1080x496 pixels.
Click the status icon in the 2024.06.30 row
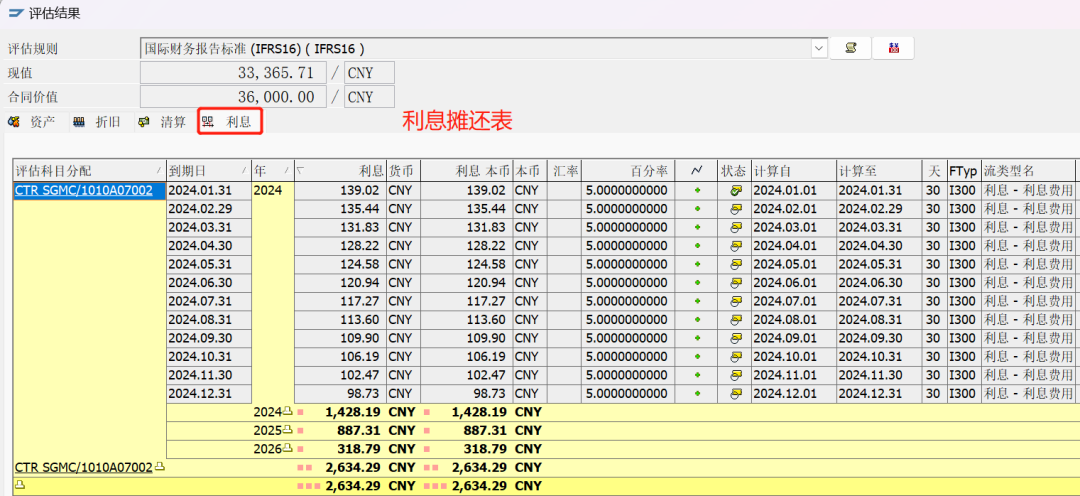(736, 282)
